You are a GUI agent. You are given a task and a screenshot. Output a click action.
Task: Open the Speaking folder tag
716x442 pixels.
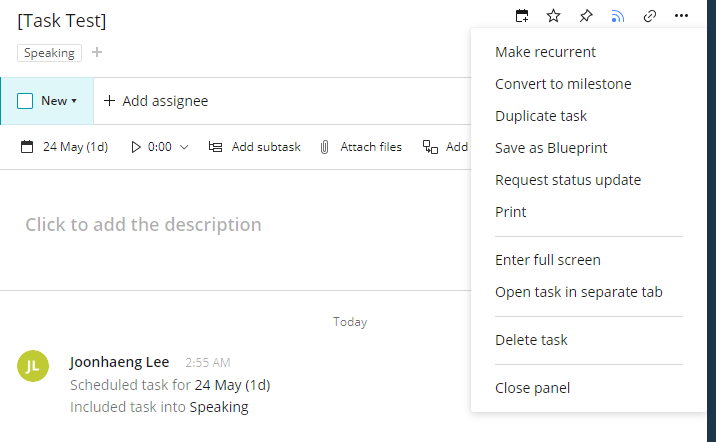[49, 53]
